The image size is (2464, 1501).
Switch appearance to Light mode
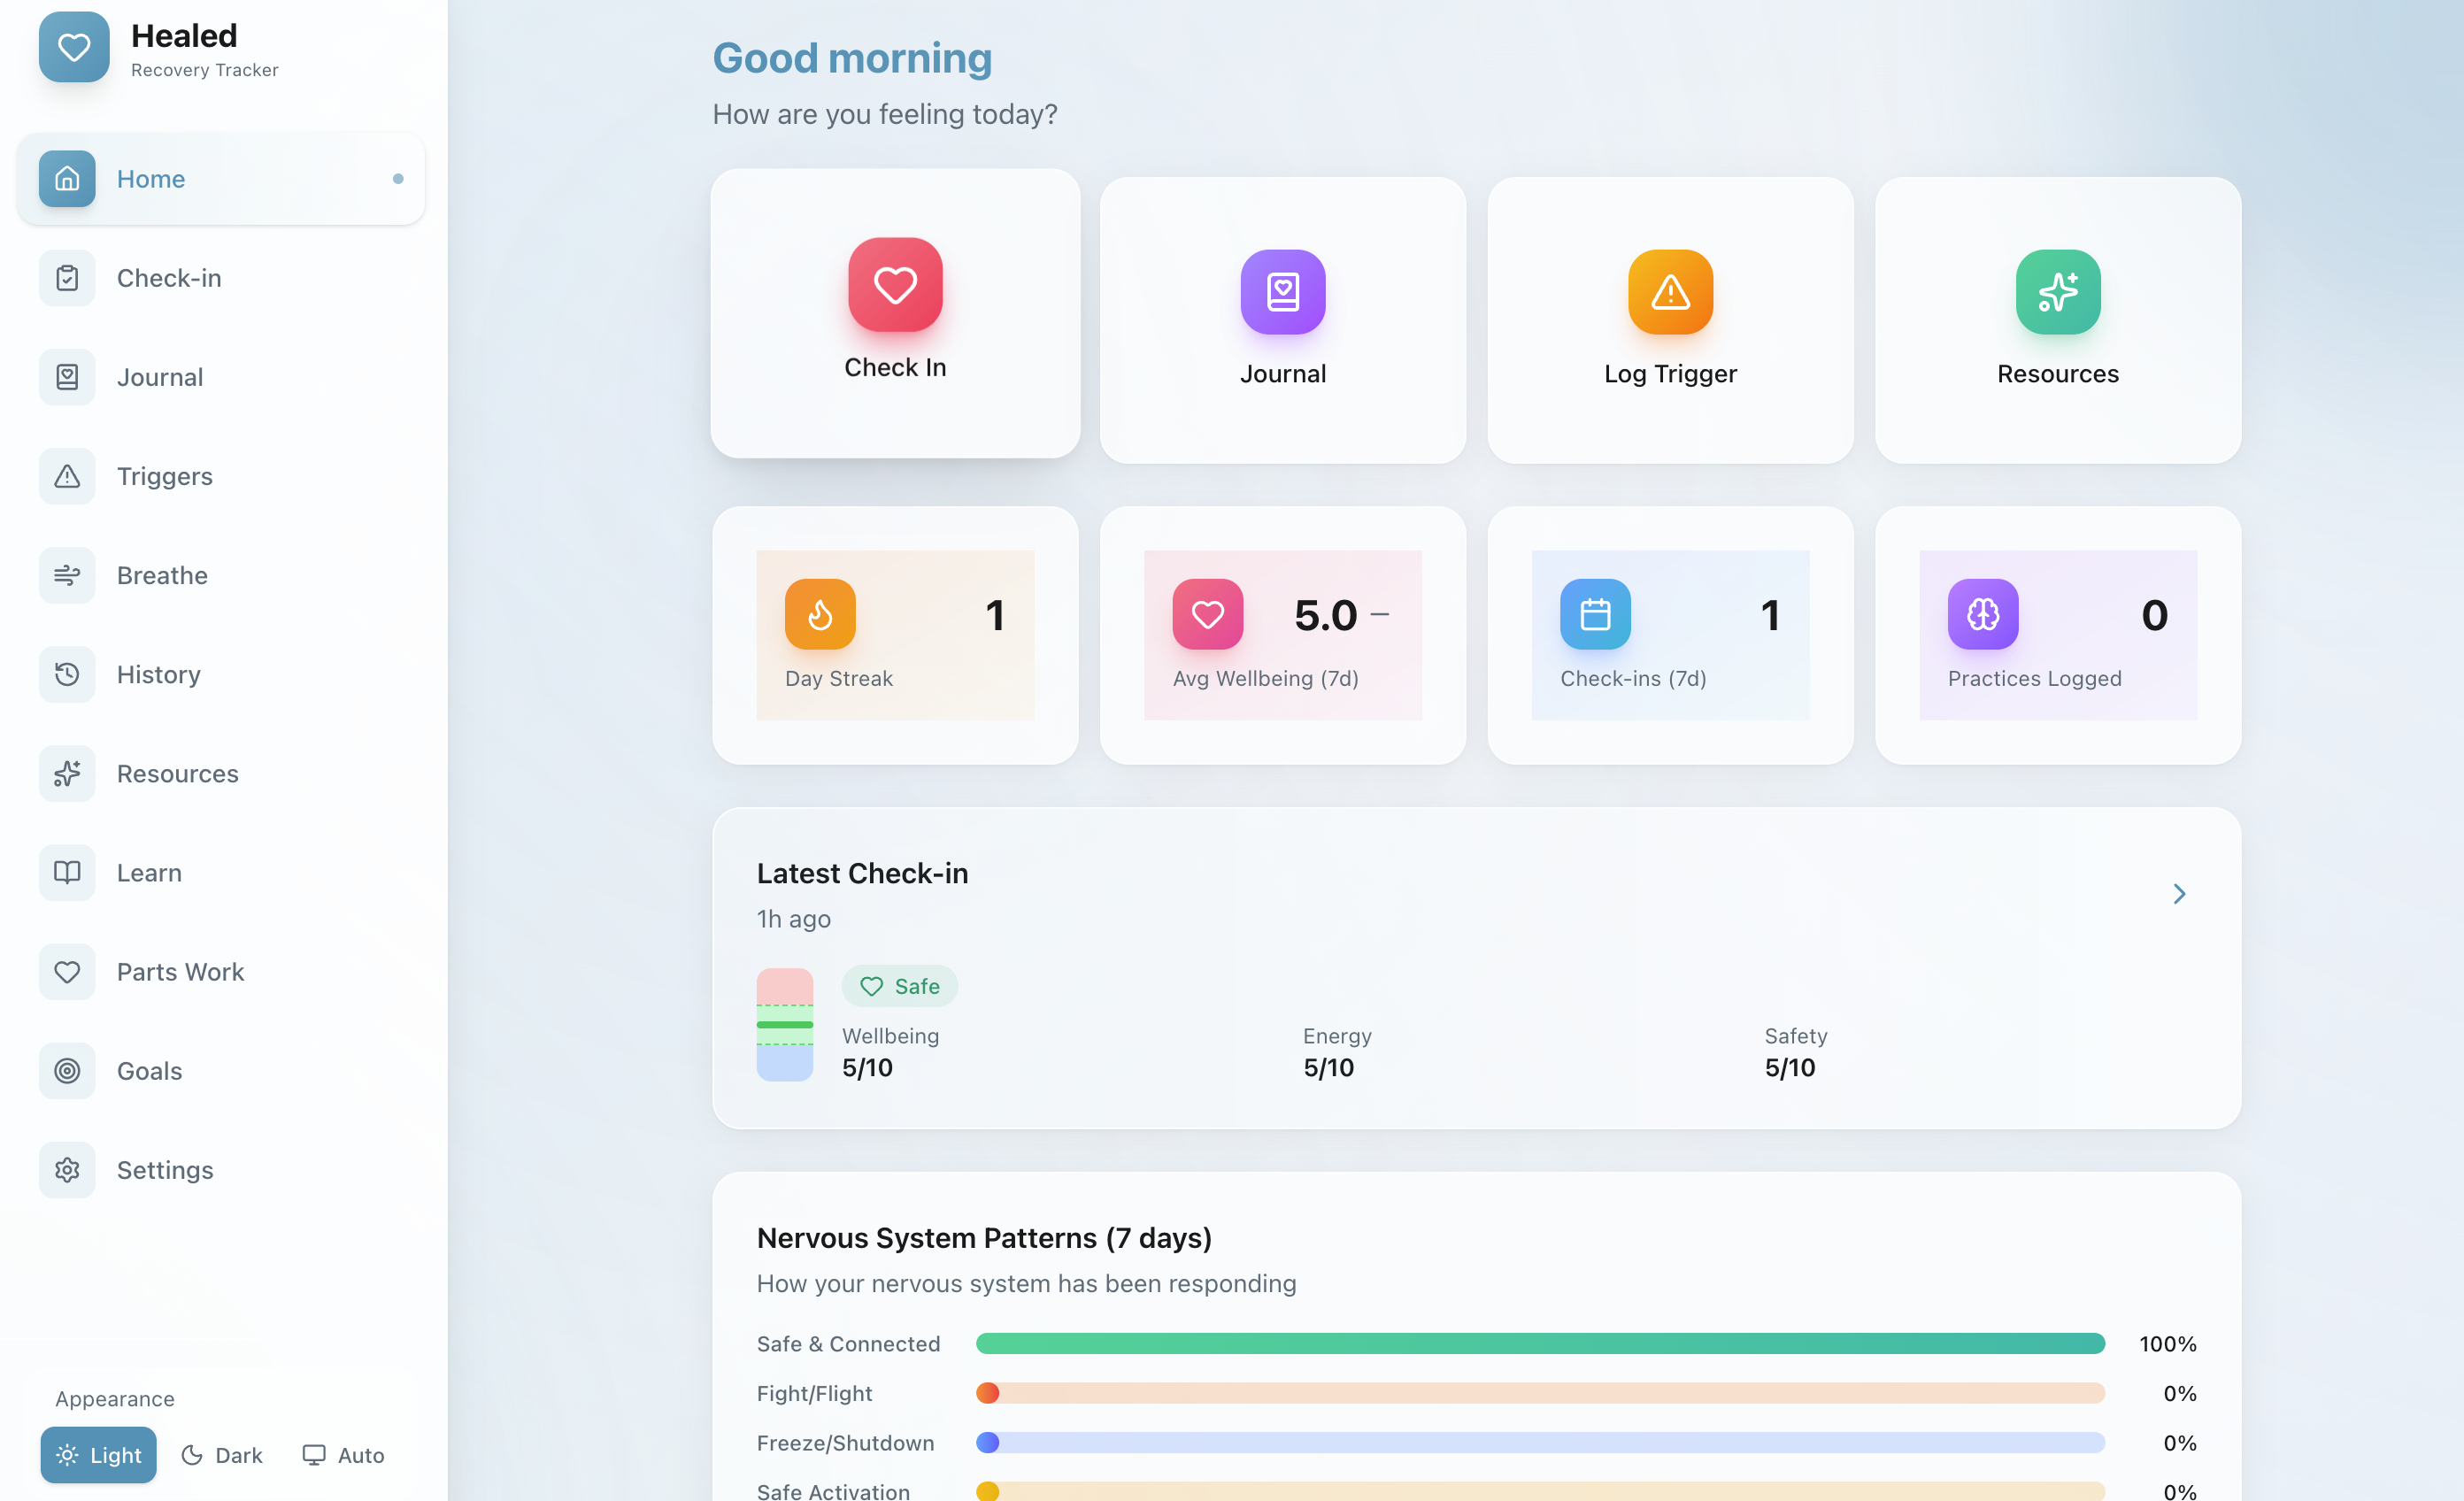click(x=99, y=1454)
